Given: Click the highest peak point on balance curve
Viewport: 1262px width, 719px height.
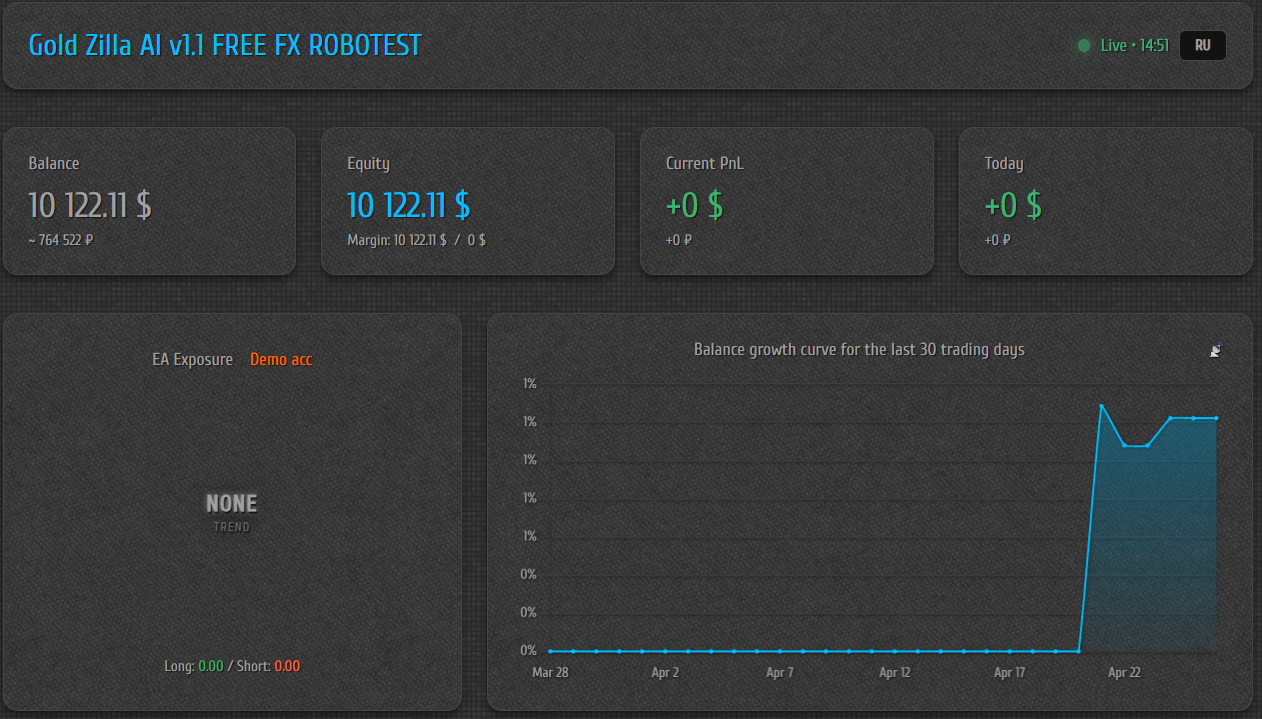Looking at the screenshot, I should pyautogui.click(x=1101, y=406).
